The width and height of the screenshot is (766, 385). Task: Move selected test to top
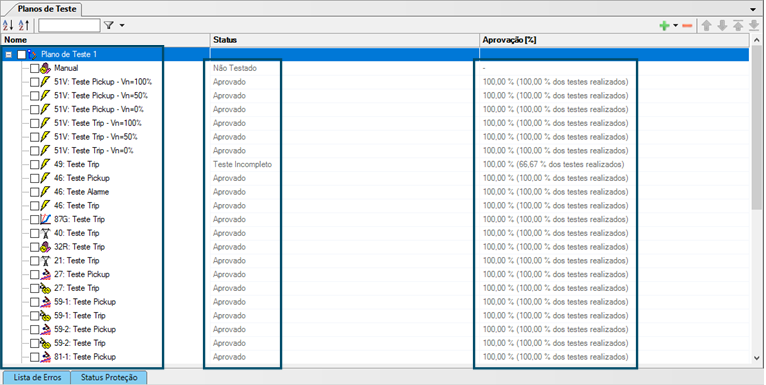pyautogui.click(x=738, y=26)
